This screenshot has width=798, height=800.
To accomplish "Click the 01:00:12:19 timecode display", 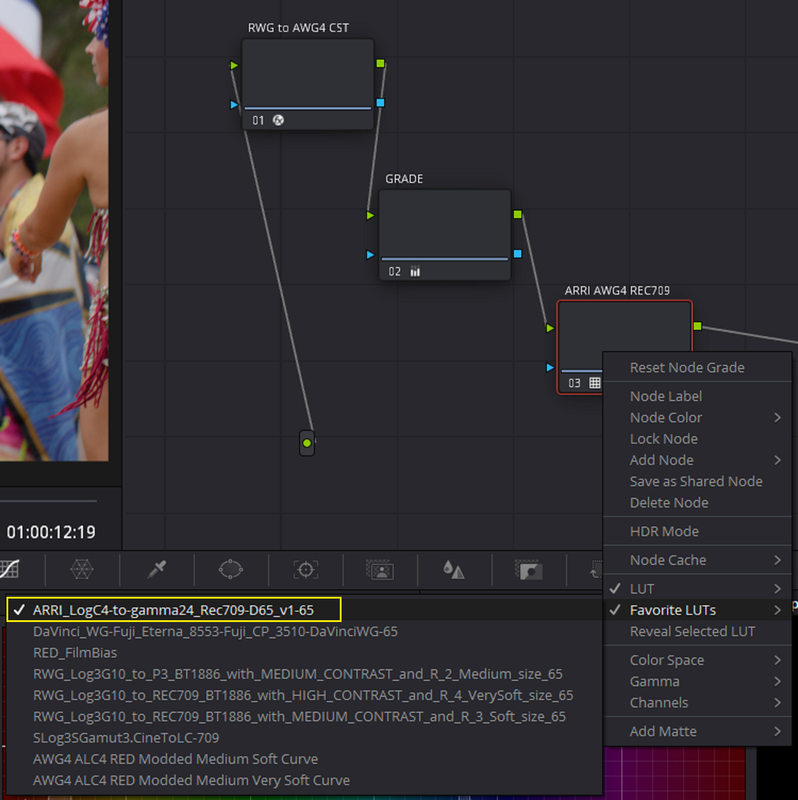I will pyautogui.click(x=51, y=532).
